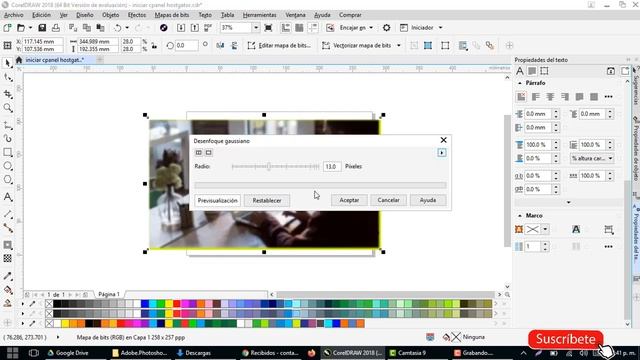
Task: Expand more paragraph options arrow
Action: (569, 202)
